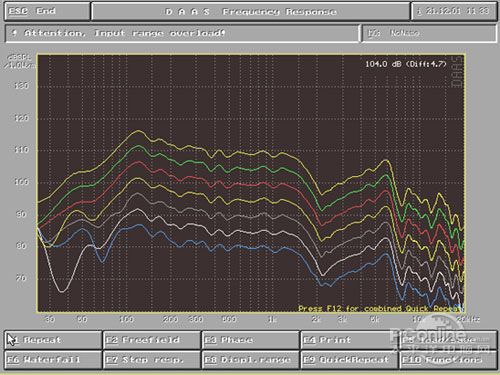Click the DAAS Frequency Response title bar

tap(251, 11)
